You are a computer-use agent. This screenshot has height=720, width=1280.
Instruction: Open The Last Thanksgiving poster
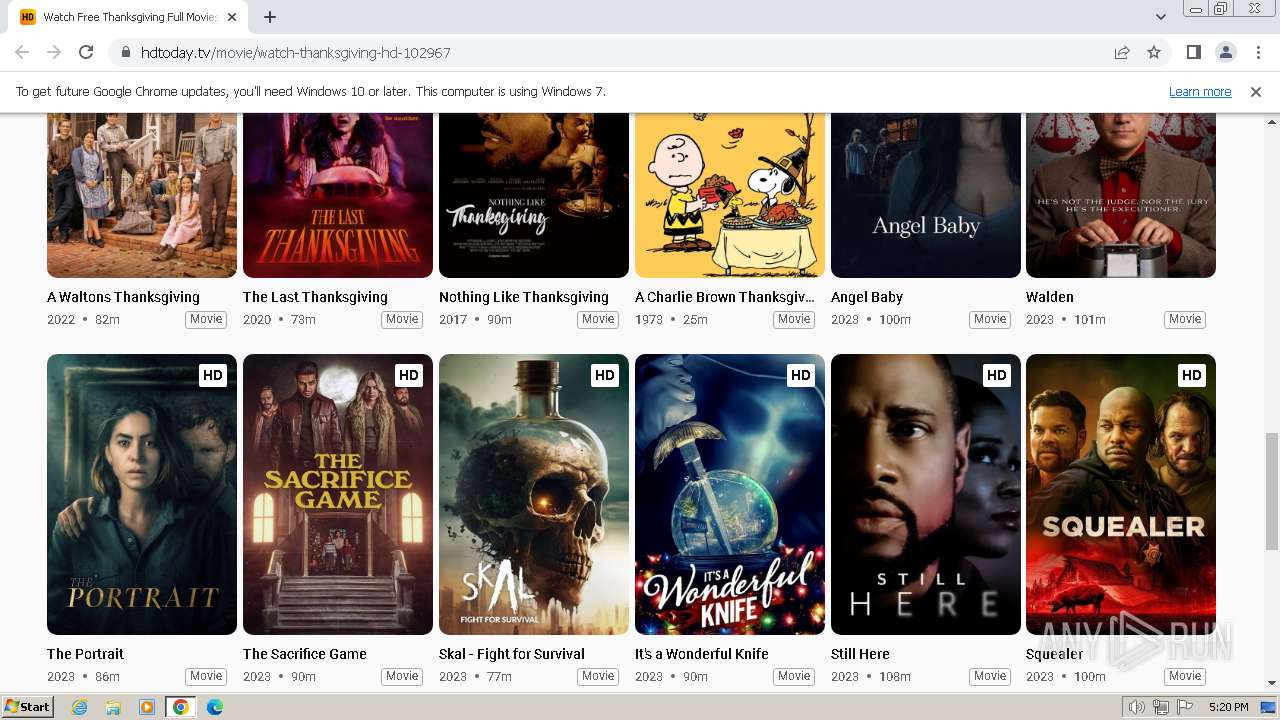(338, 195)
